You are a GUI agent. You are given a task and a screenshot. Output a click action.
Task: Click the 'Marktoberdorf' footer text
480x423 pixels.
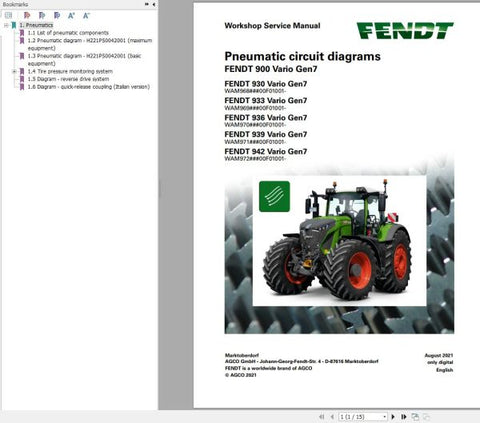(x=242, y=355)
